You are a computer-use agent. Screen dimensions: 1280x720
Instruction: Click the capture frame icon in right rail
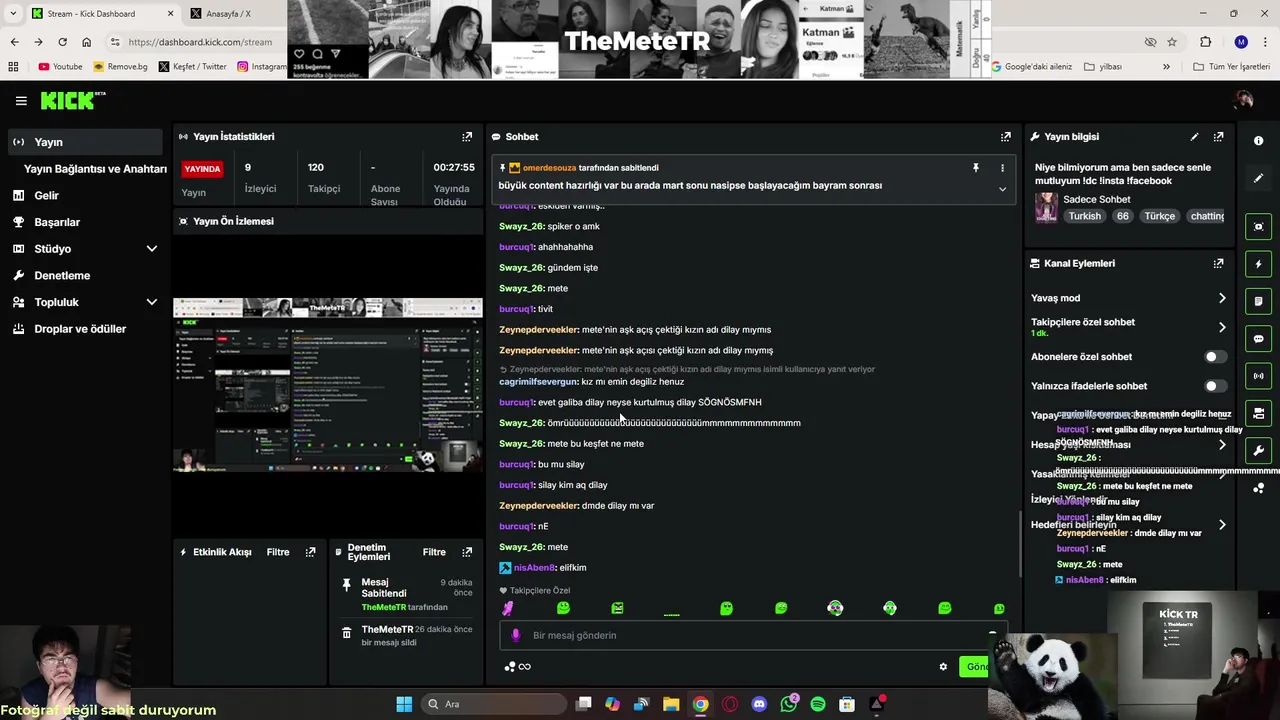click(1259, 227)
